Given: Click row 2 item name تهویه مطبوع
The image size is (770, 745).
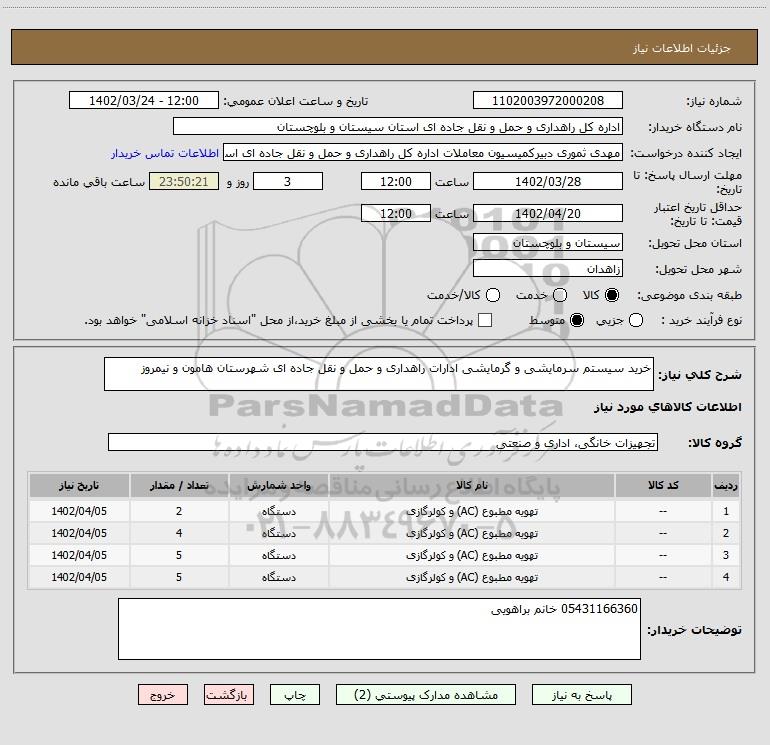Looking at the screenshot, I should 472,533.
